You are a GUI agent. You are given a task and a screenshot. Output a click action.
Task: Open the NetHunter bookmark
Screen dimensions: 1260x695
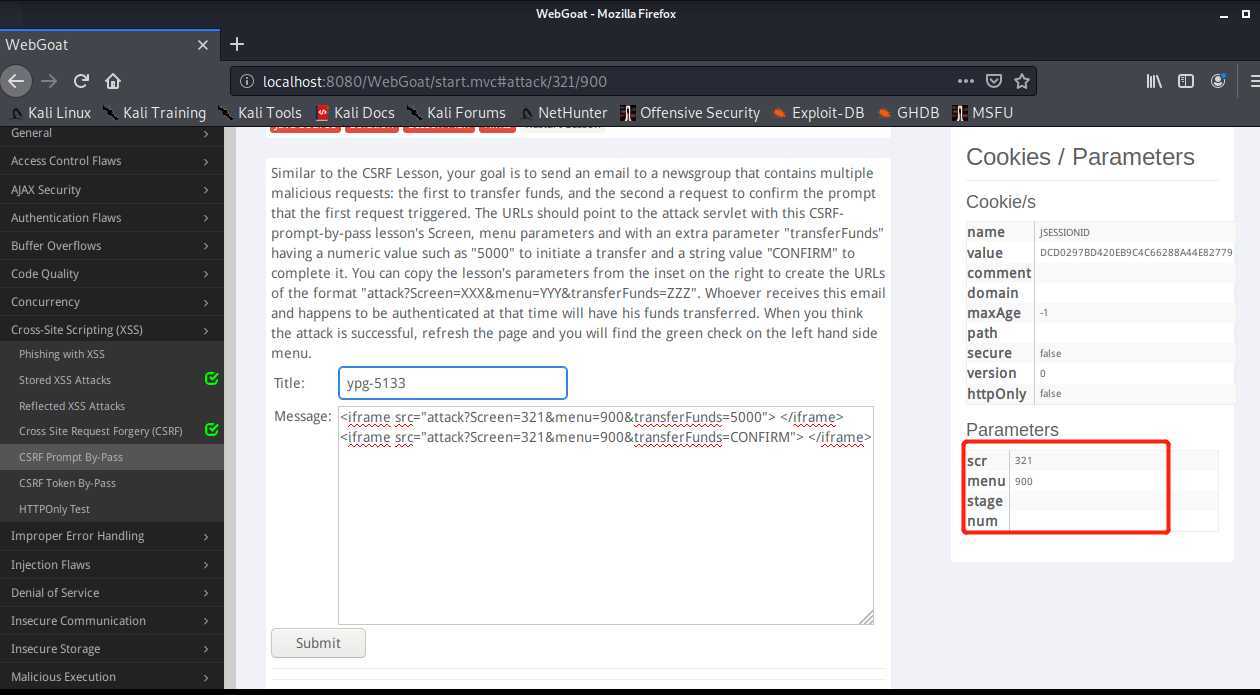coord(563,113)
